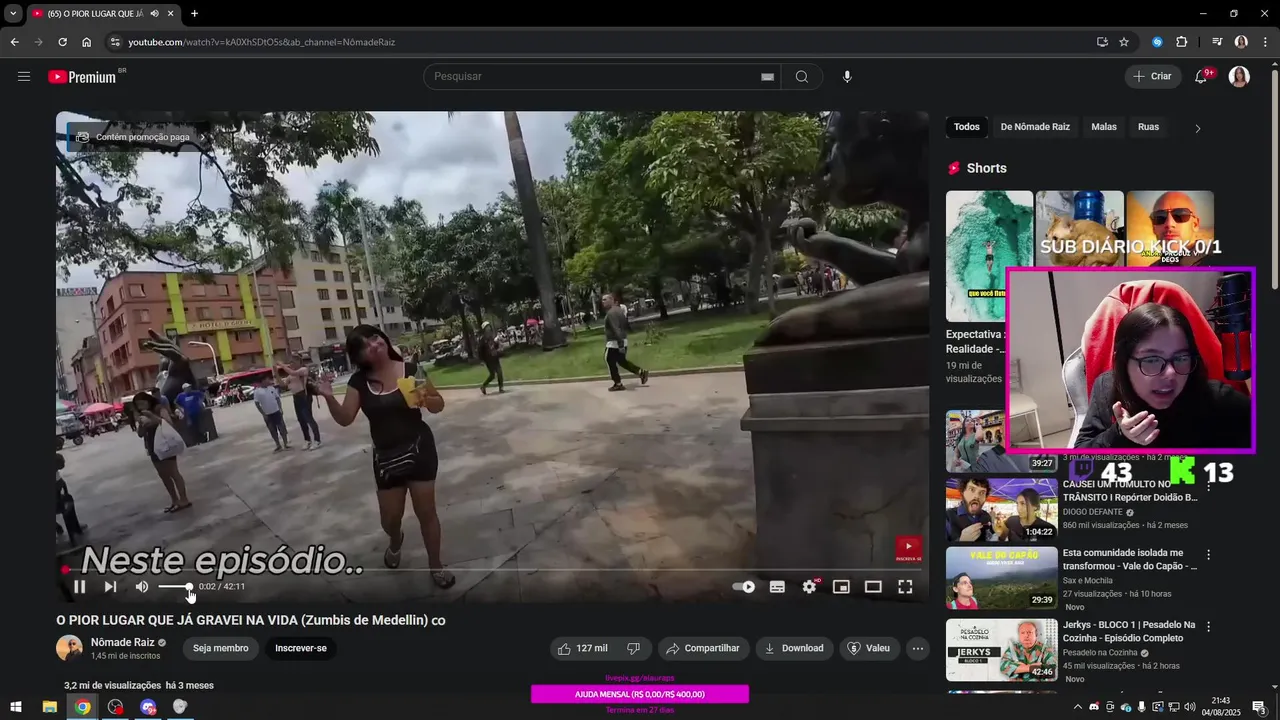Enter full screen mode
The width and height of the screenshot is (1280, 720).
pyautogui.click(x=905, y=587)
